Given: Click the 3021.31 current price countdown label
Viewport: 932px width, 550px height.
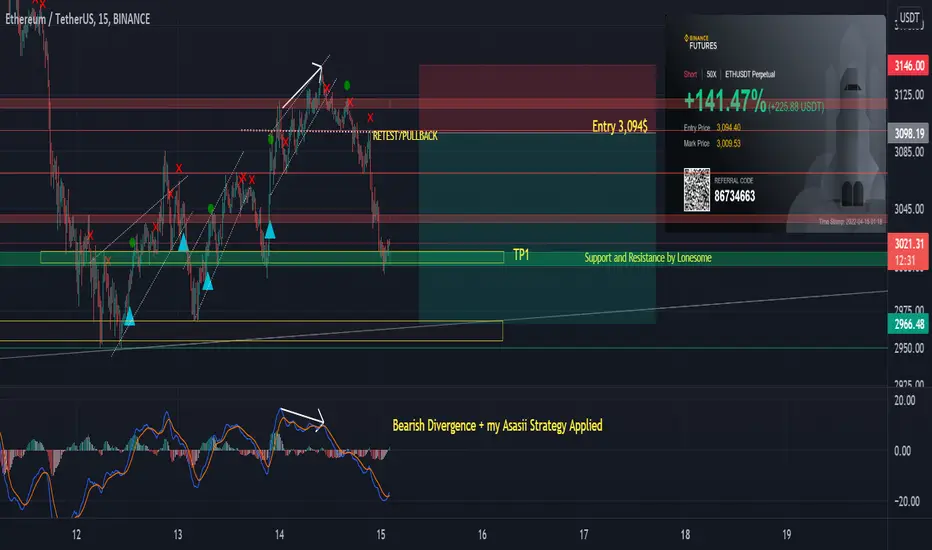Looking at the screenshot, I should tap(909, 252).
